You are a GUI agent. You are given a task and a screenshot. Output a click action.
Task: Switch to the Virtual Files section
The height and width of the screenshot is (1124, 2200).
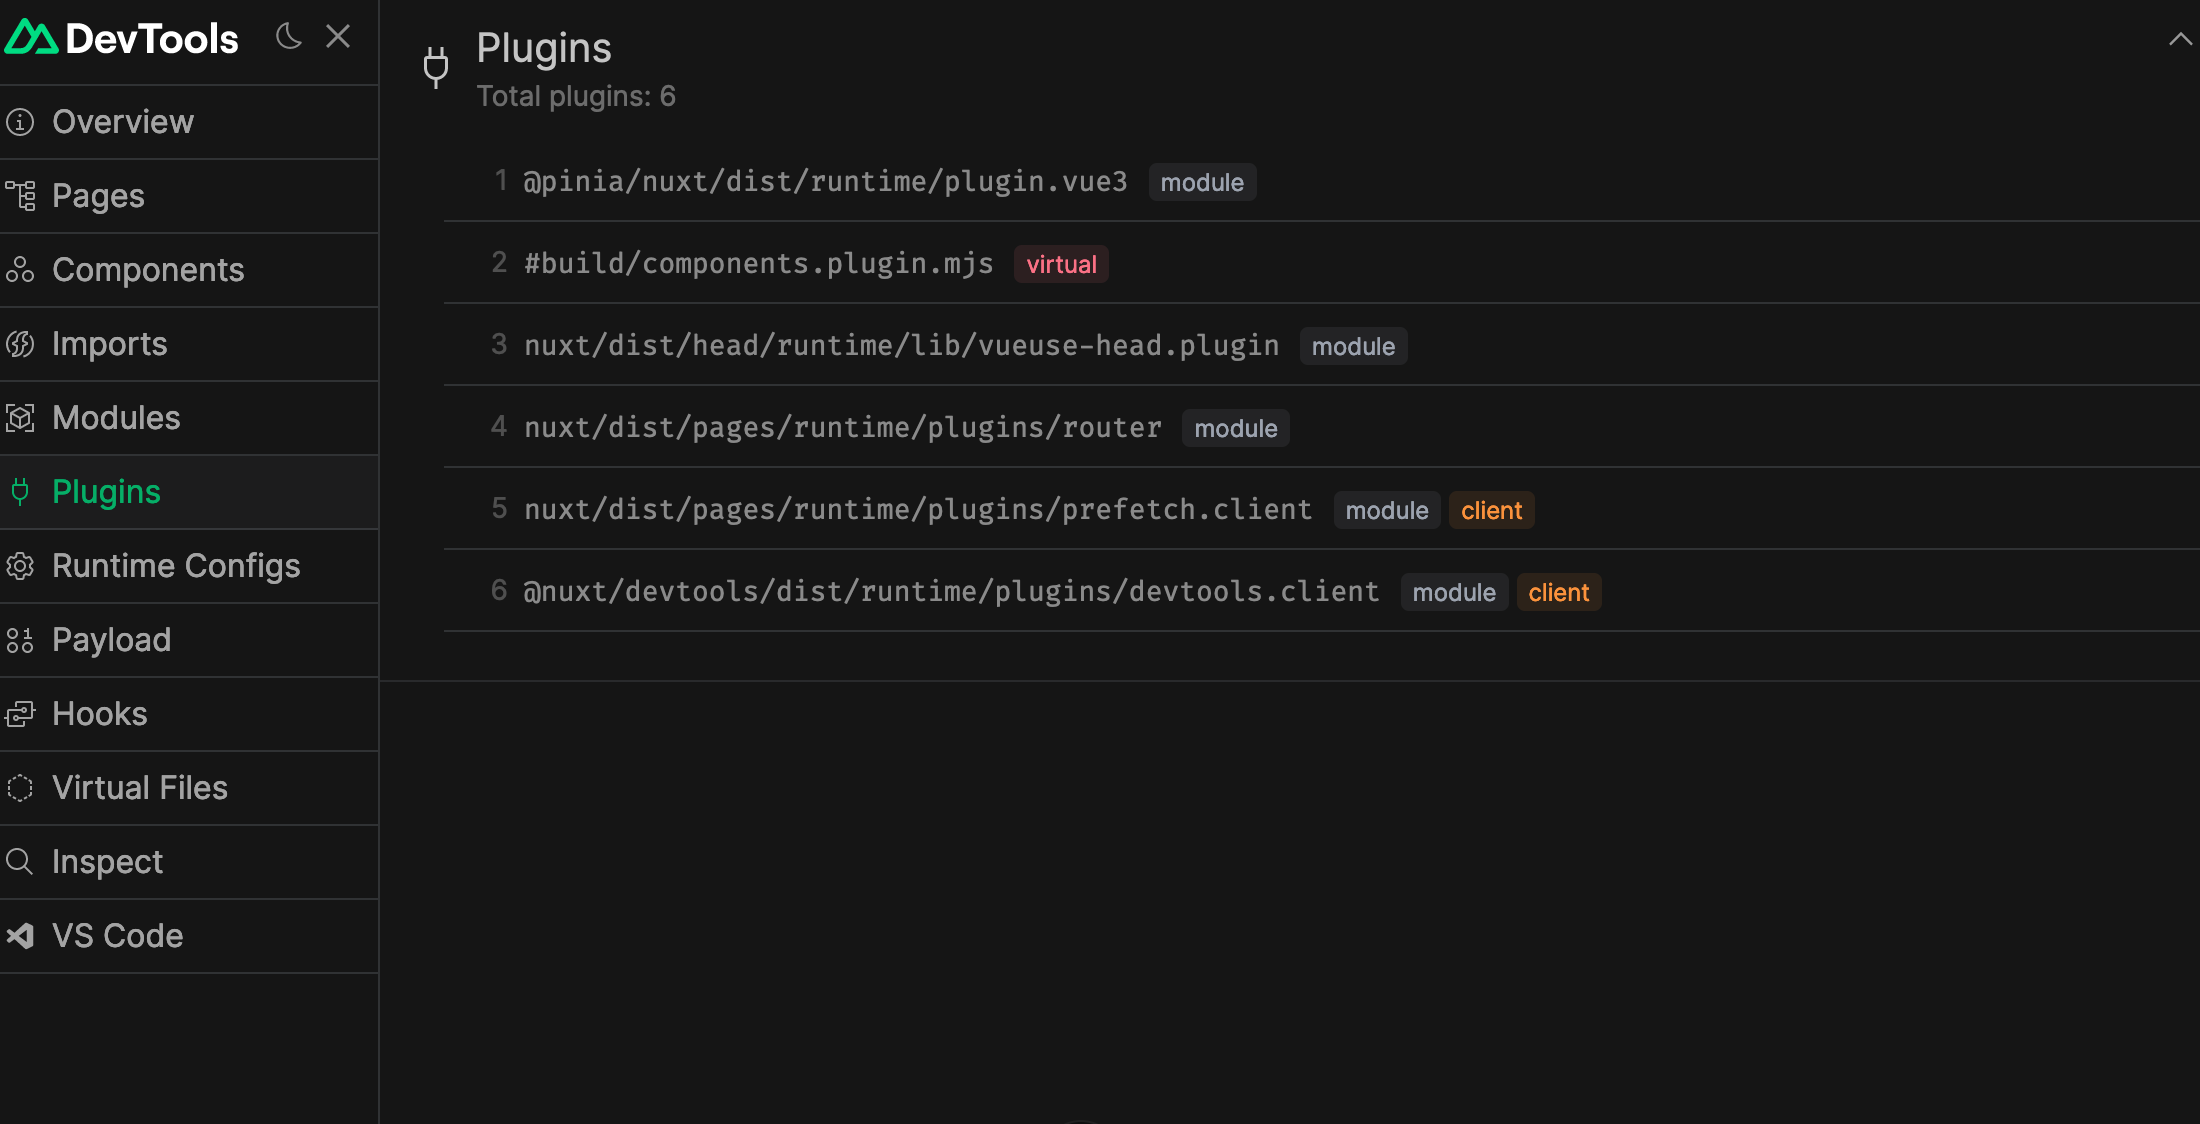tap(139, 788)
